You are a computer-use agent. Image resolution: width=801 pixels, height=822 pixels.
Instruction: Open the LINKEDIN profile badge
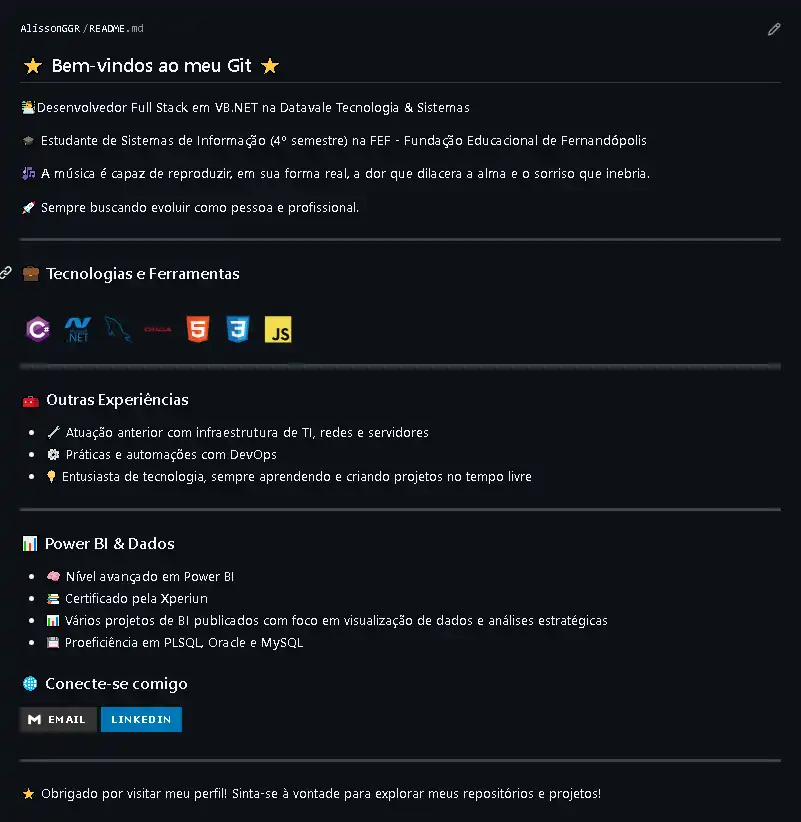click(x=142, y=719)
